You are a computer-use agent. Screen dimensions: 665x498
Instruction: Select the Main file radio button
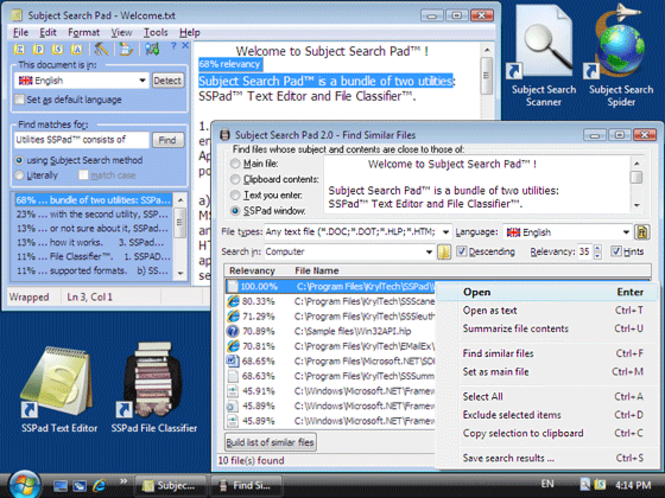click(235, 163)
